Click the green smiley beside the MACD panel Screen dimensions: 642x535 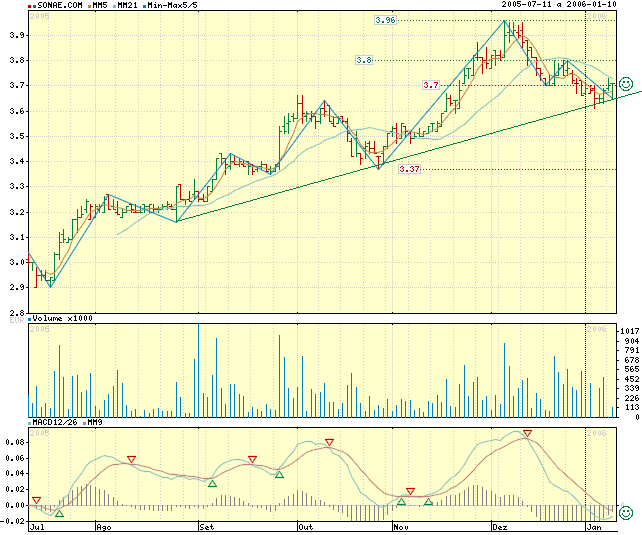[626, 513]
